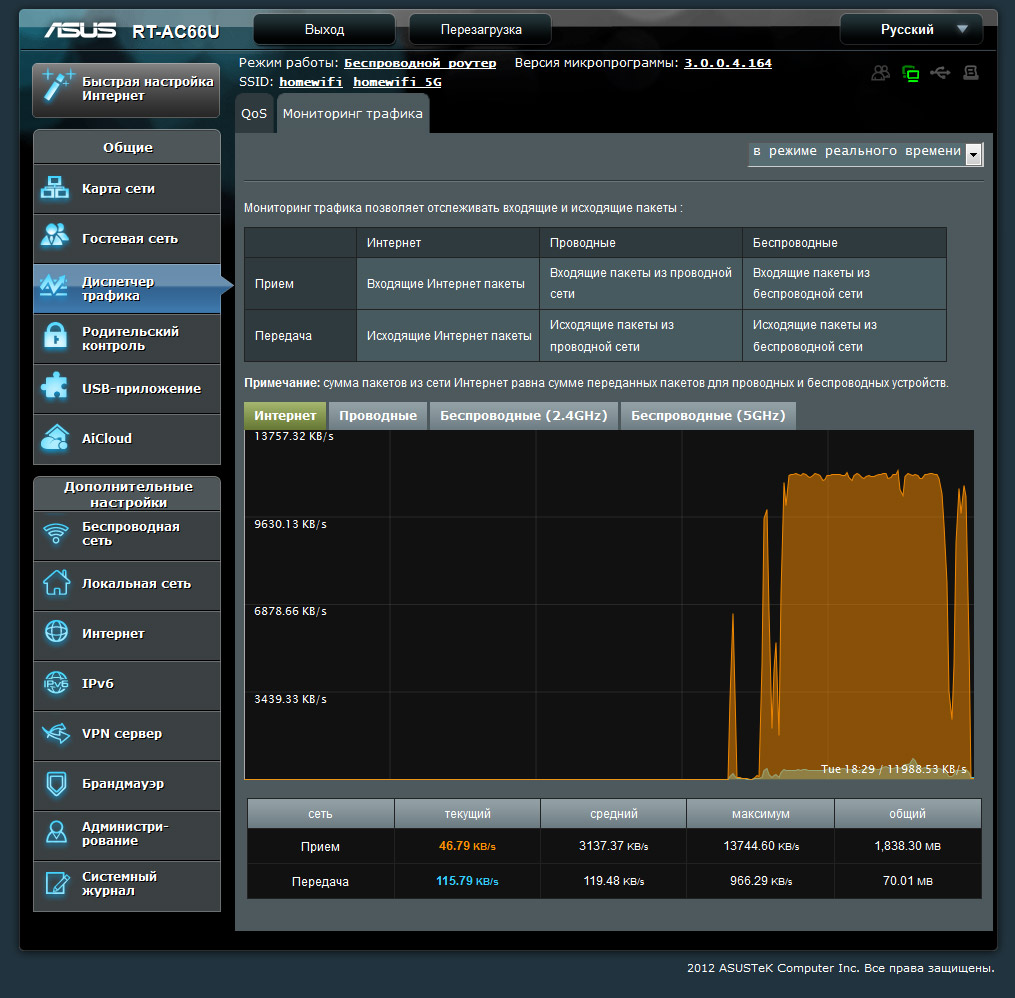Click the Дополнительные настройки section header
The width and height of the screenshot is (1015, 998).
coord(127,494)
